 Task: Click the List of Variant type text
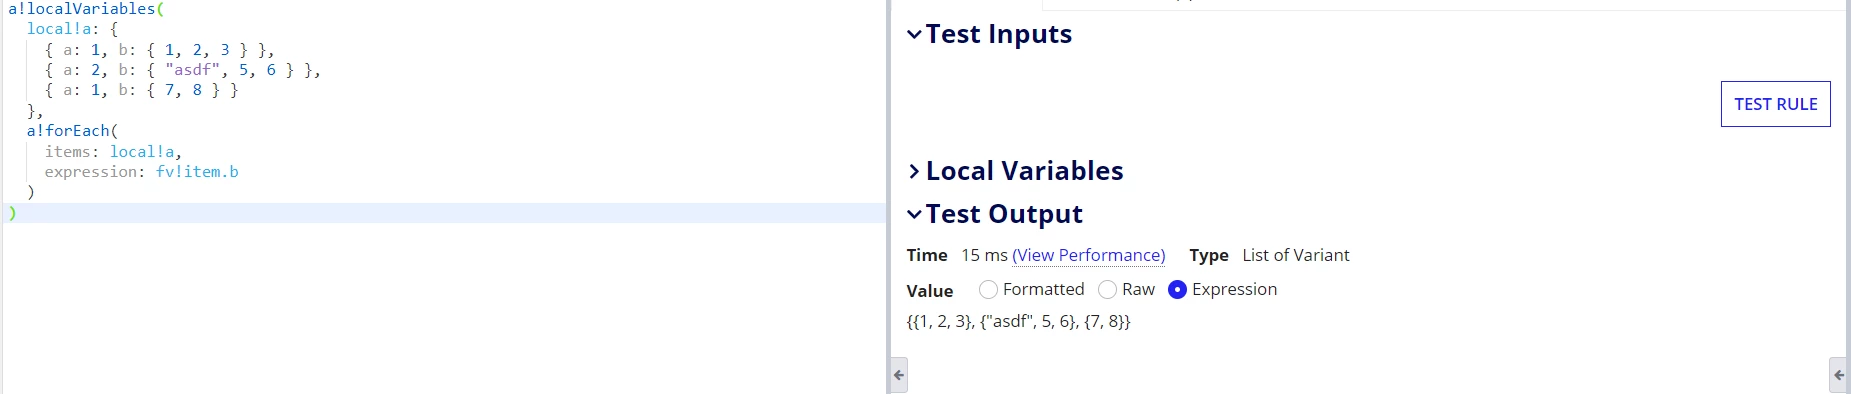1295,255
